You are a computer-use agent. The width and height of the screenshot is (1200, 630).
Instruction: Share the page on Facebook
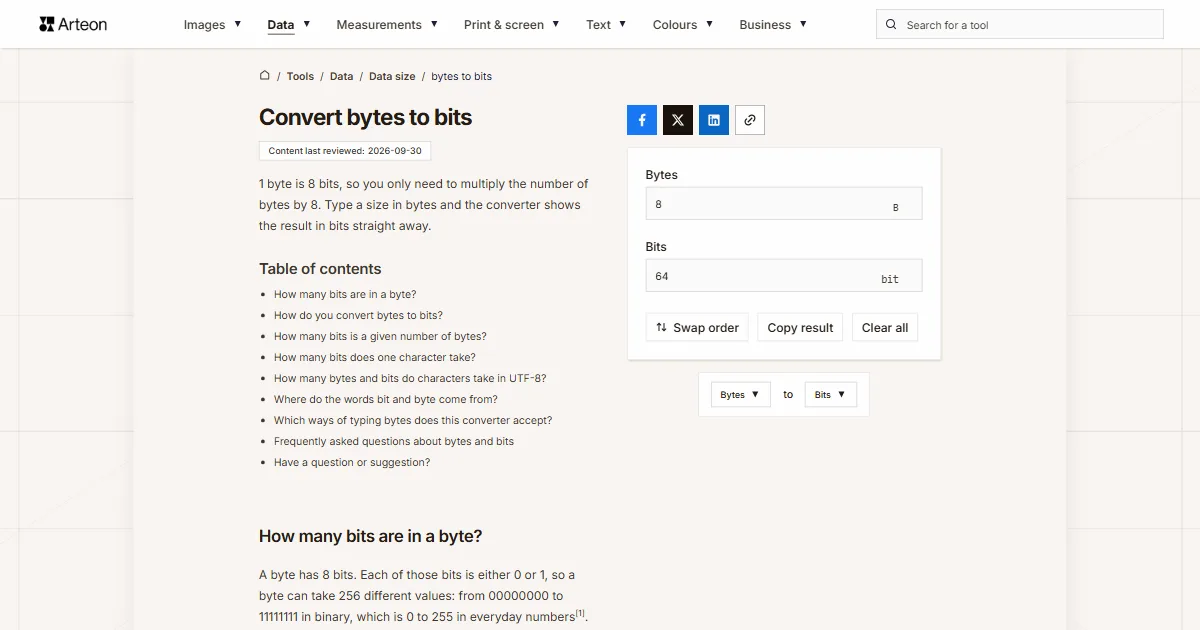(642, 120)
